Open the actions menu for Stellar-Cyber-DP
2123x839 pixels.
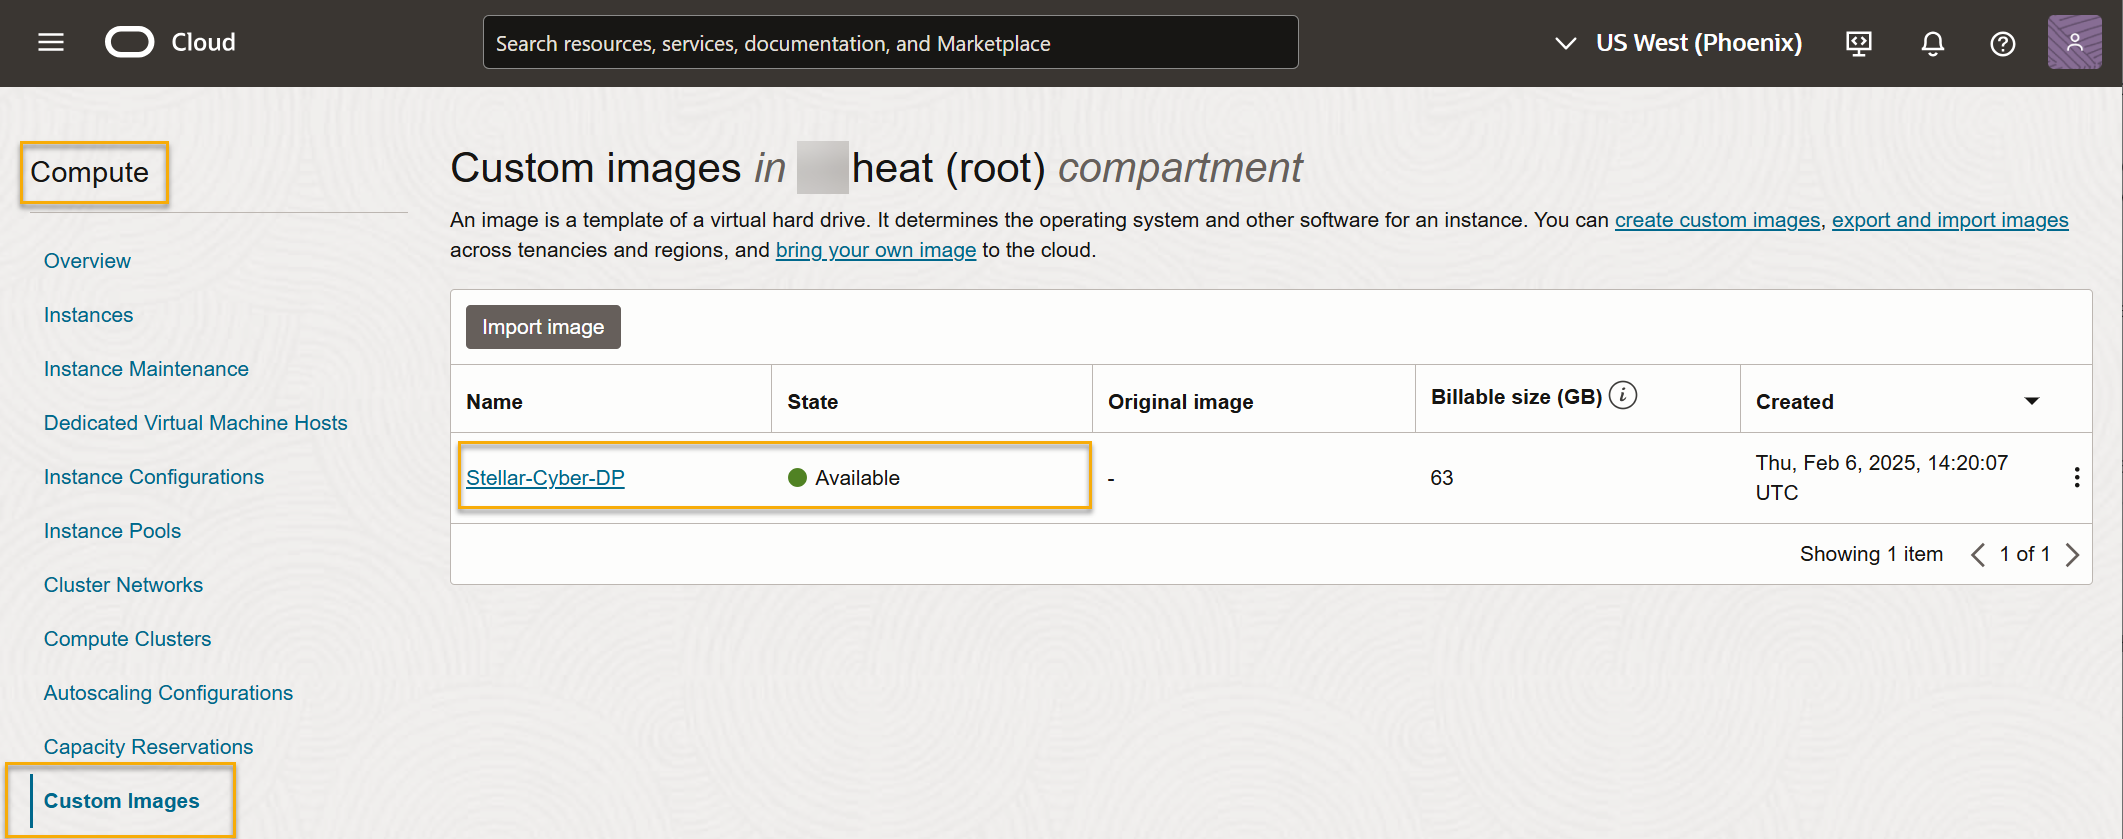(x=2076, y=477)
